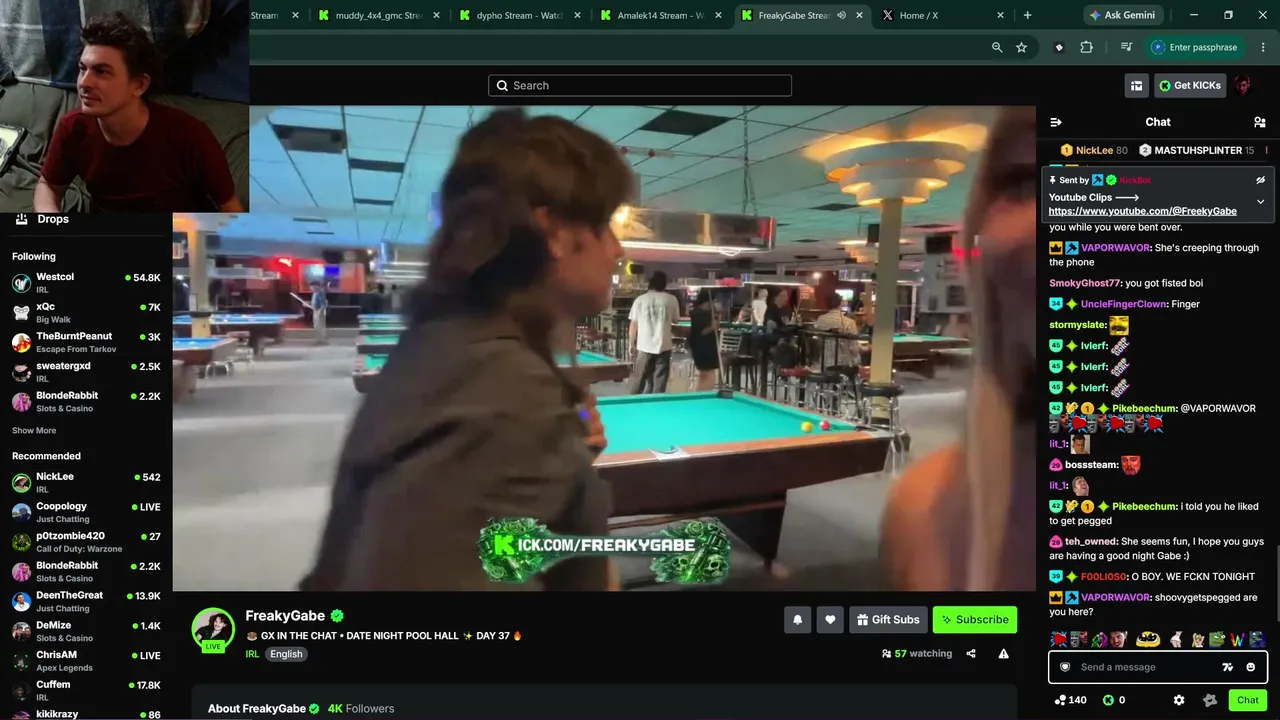Image resolution: width=1280 pixels, height=720 pixels.
Task: Open NickLee channel under Recommended
Action: pos(86,483)
